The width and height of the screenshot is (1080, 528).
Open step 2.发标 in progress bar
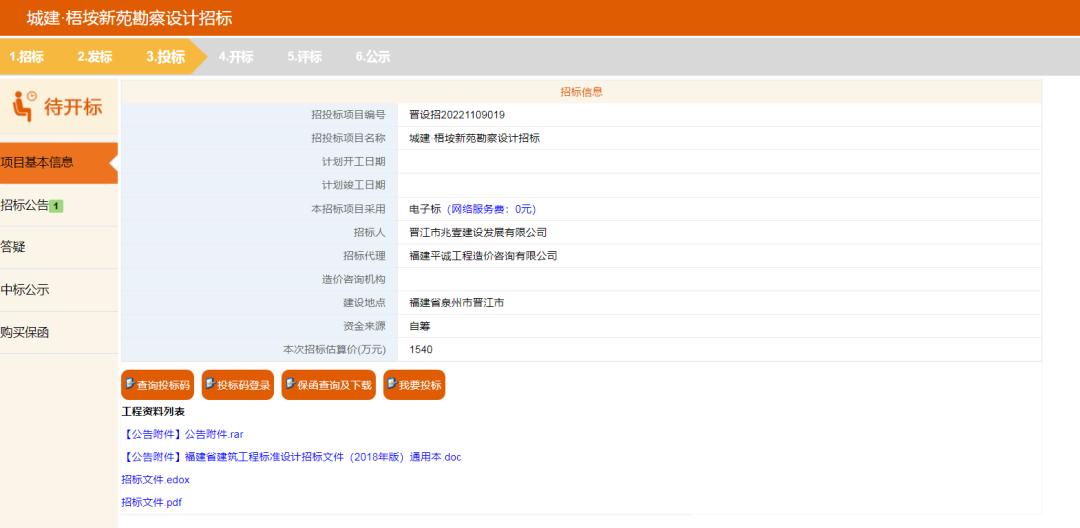95,57
